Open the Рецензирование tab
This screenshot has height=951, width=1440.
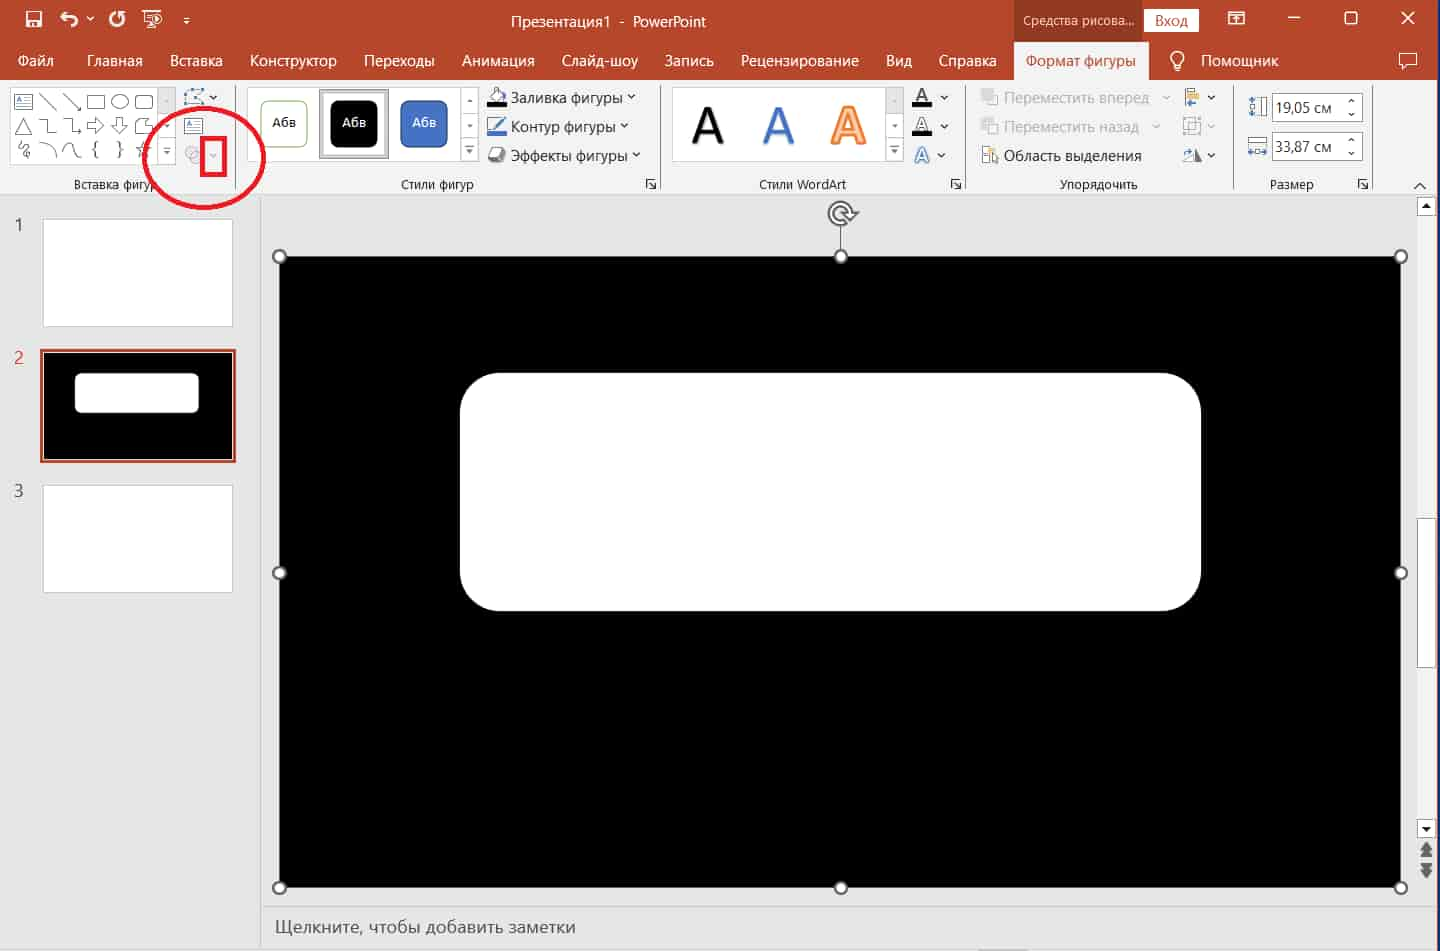click(x=799, y=61)
